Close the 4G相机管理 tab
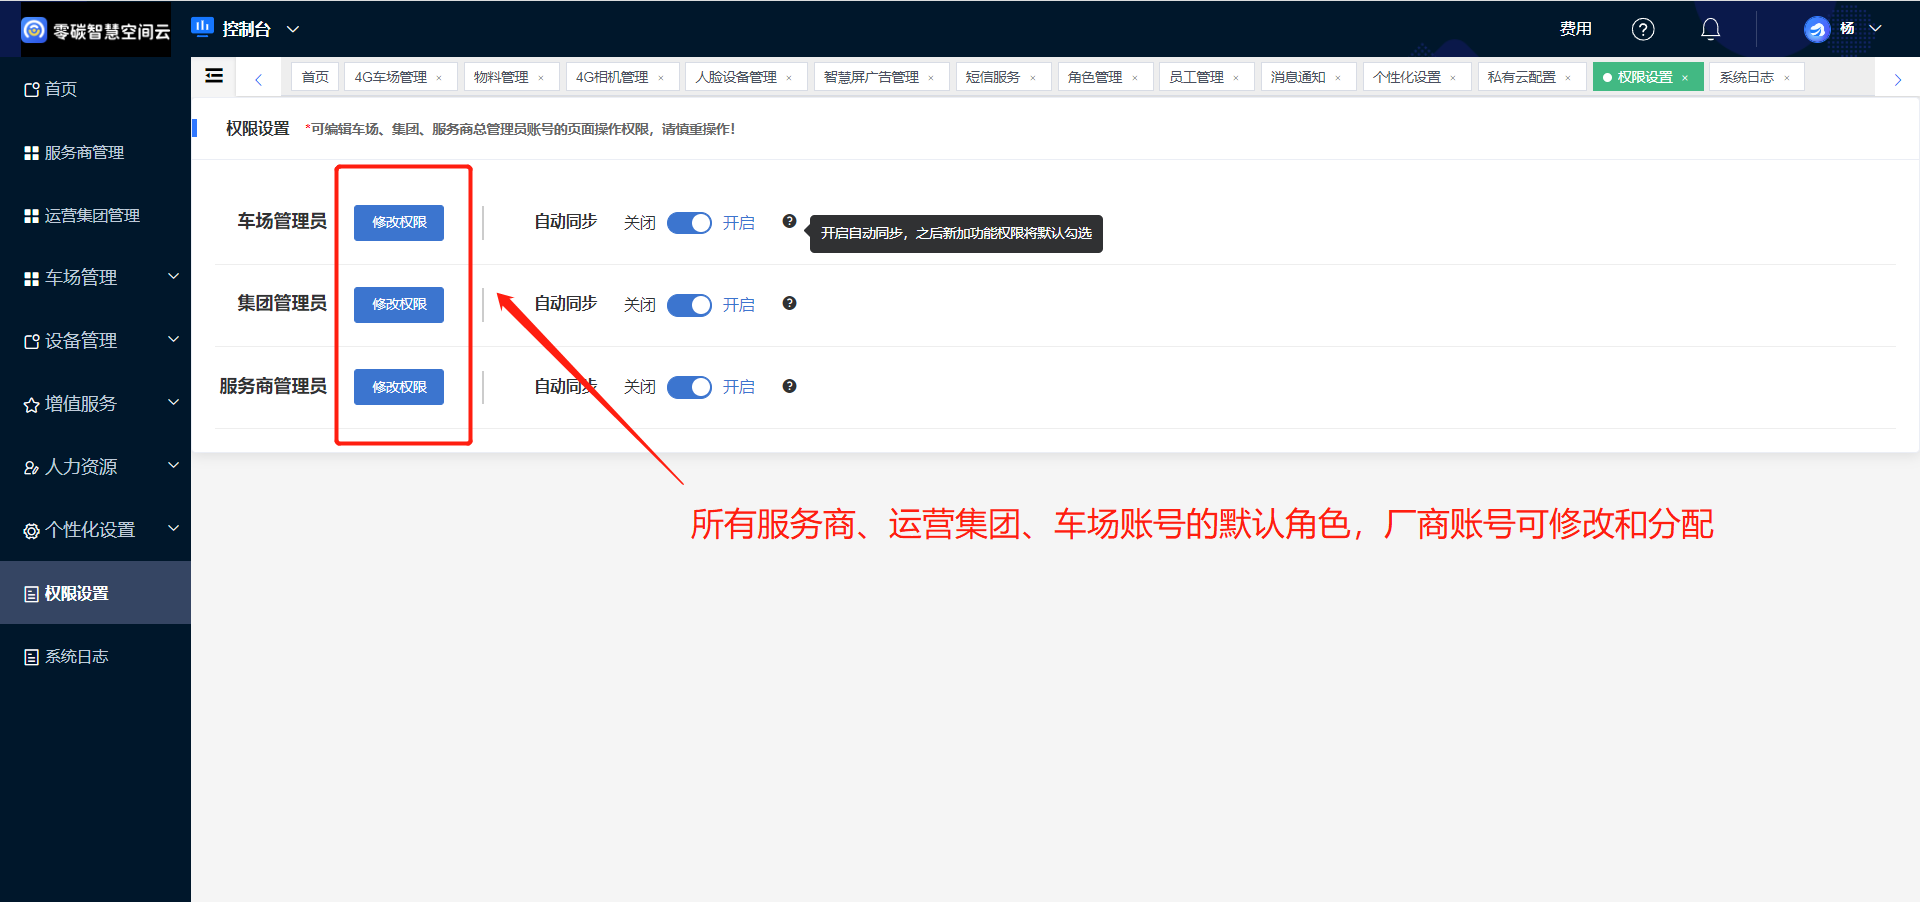This screenshot has width=1920, height=902. tap(661, 78)
